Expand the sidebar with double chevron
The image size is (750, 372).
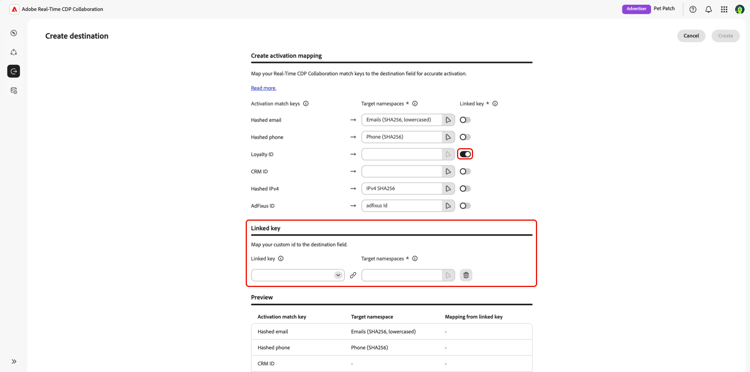pyautogui.click(x=13, y=361)
